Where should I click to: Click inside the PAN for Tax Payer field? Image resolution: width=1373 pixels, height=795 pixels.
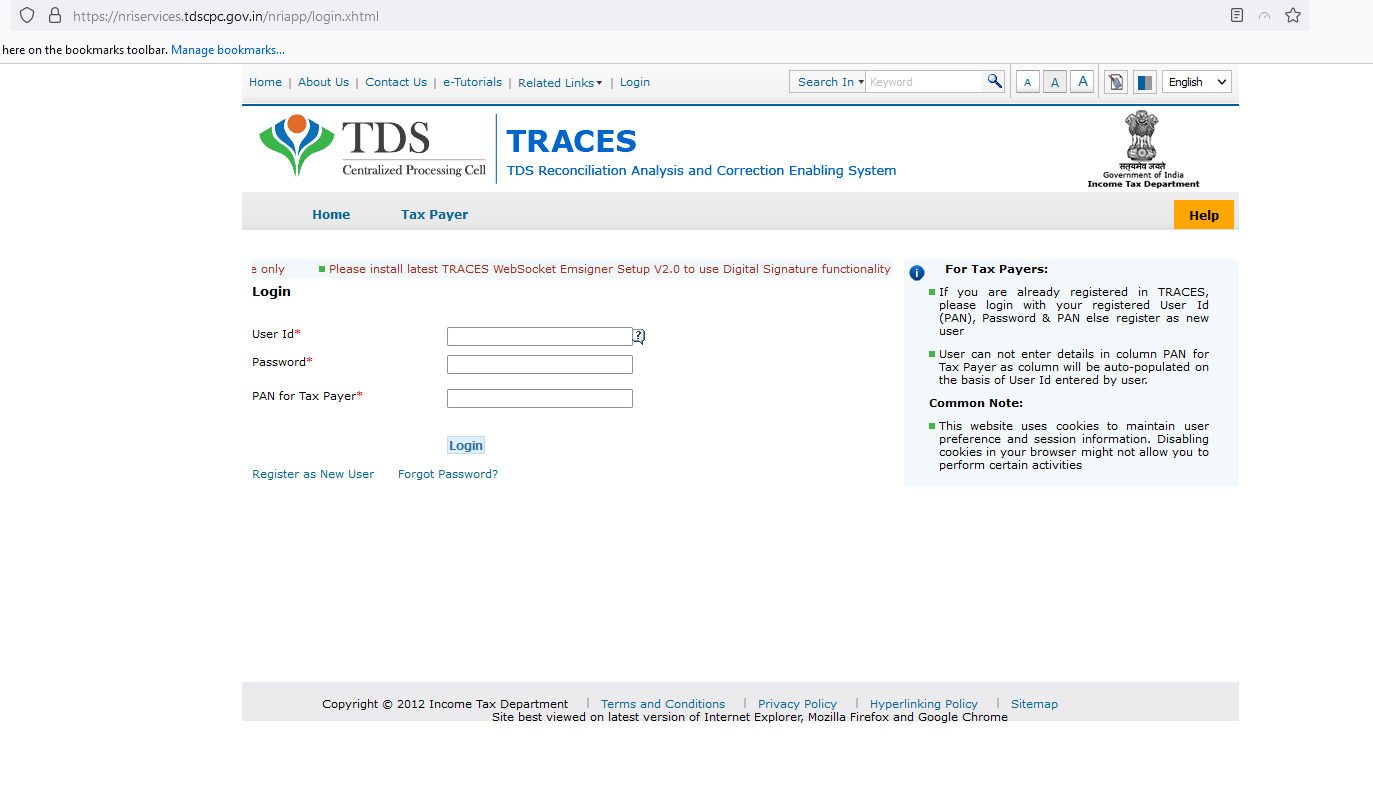point(539,398)
